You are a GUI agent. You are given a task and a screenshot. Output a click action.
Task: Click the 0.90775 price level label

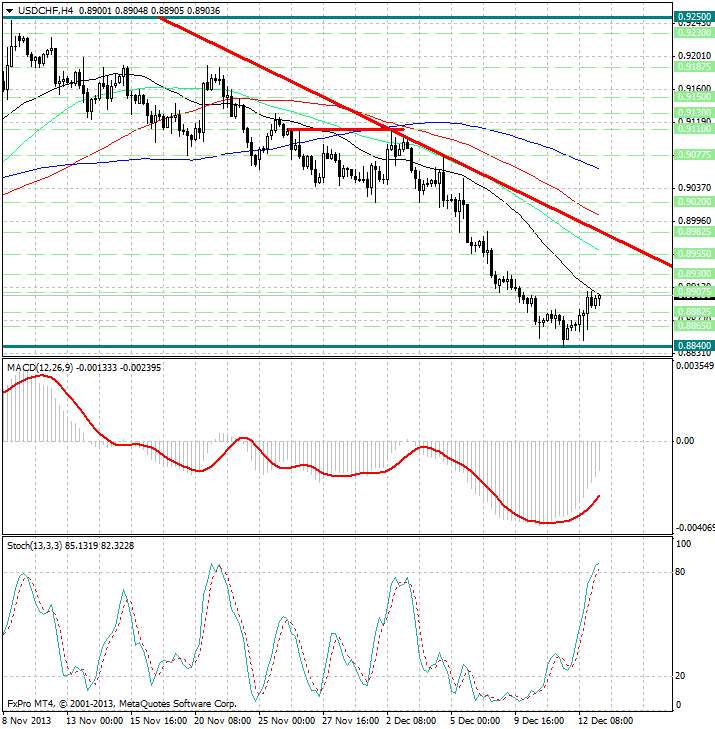(694, 154)
